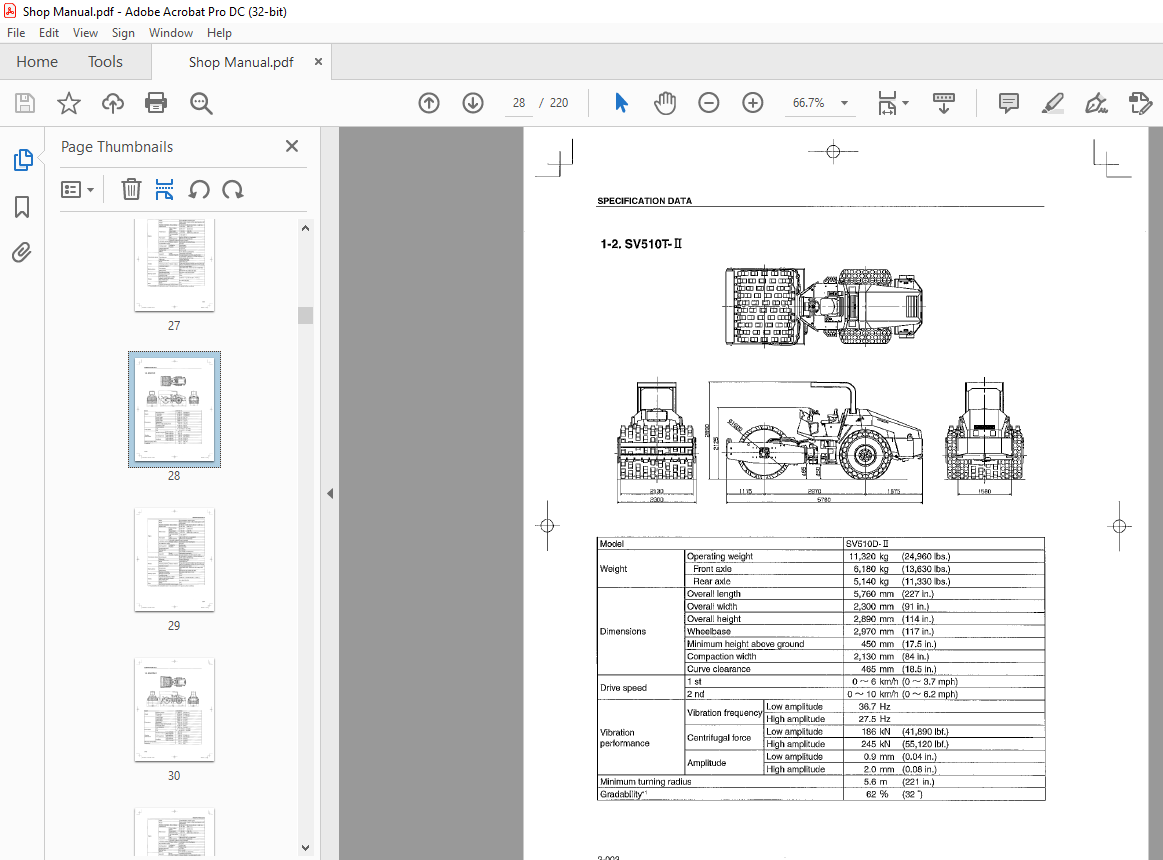Click the upload to cloud icon
1163x860 pixels.
point(113,103)
